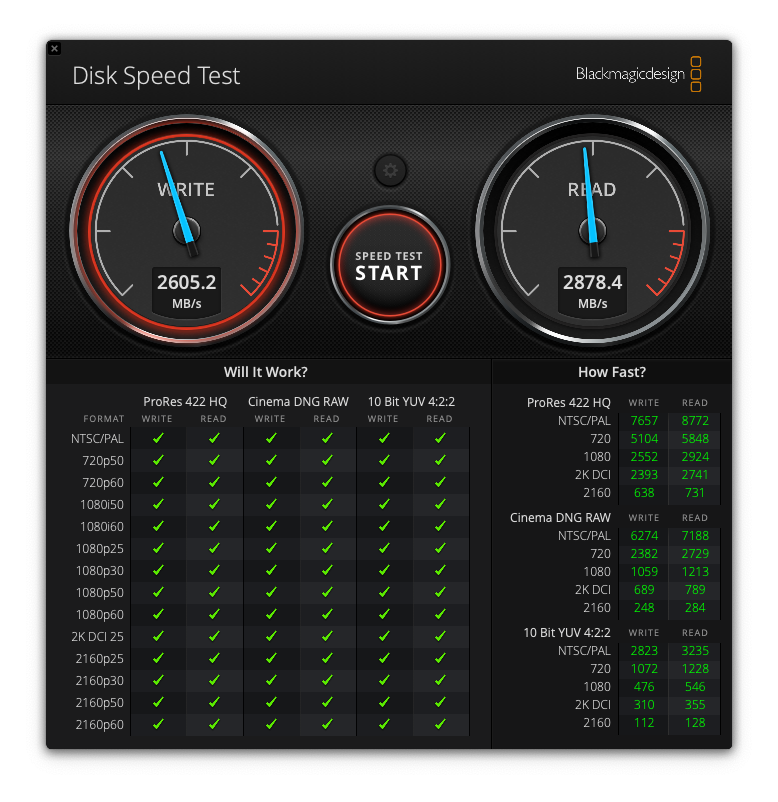778x802 pixels.
Task: Click the 2160p60 ProRes 422 HQ read checkmark
Action: pyautogui.click(x=214, y=724)
